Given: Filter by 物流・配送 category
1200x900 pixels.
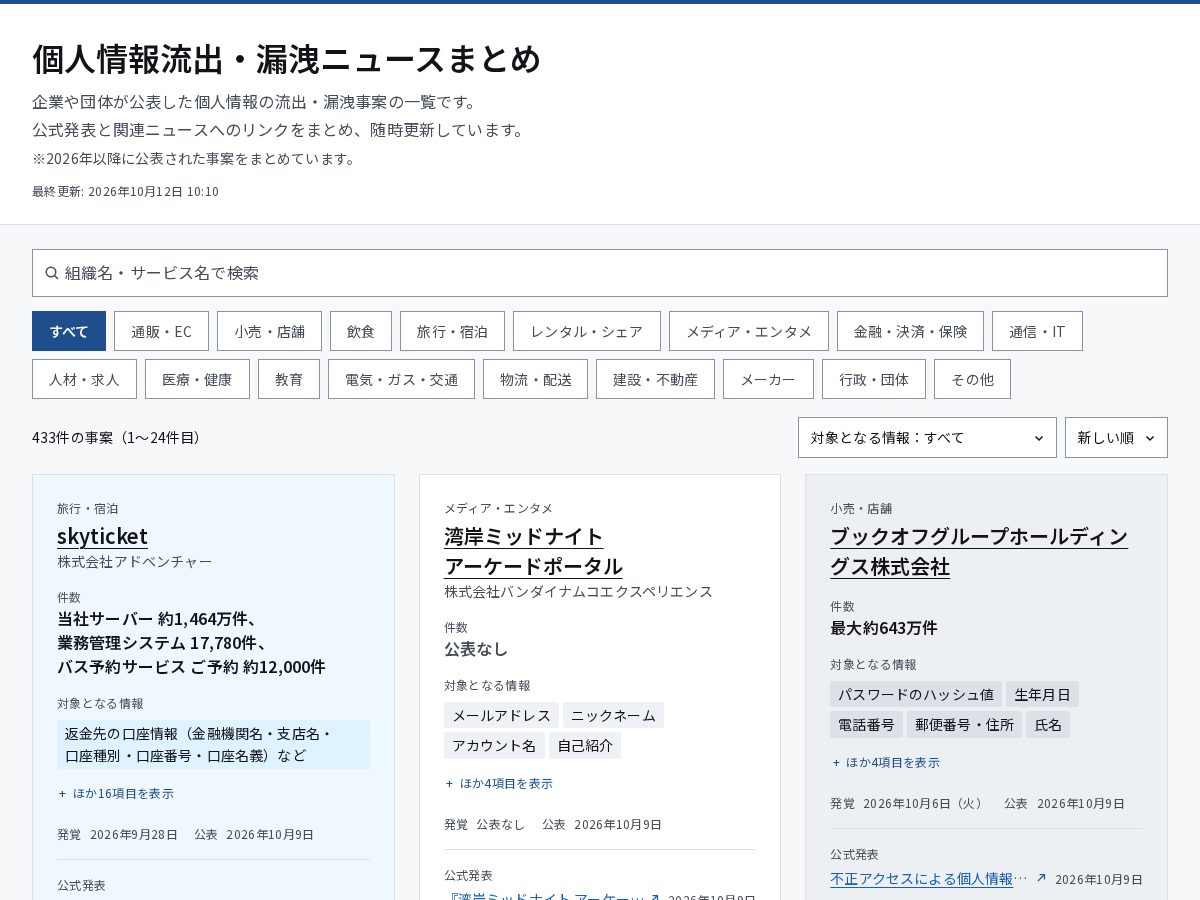Looking at the screenshot, I should point(535,379).
